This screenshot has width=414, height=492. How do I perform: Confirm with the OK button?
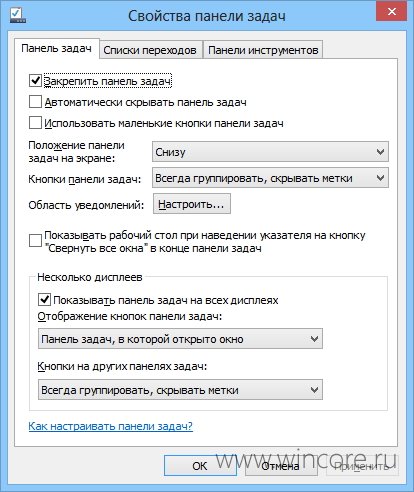pyautogui.click(x=200, y=466)
